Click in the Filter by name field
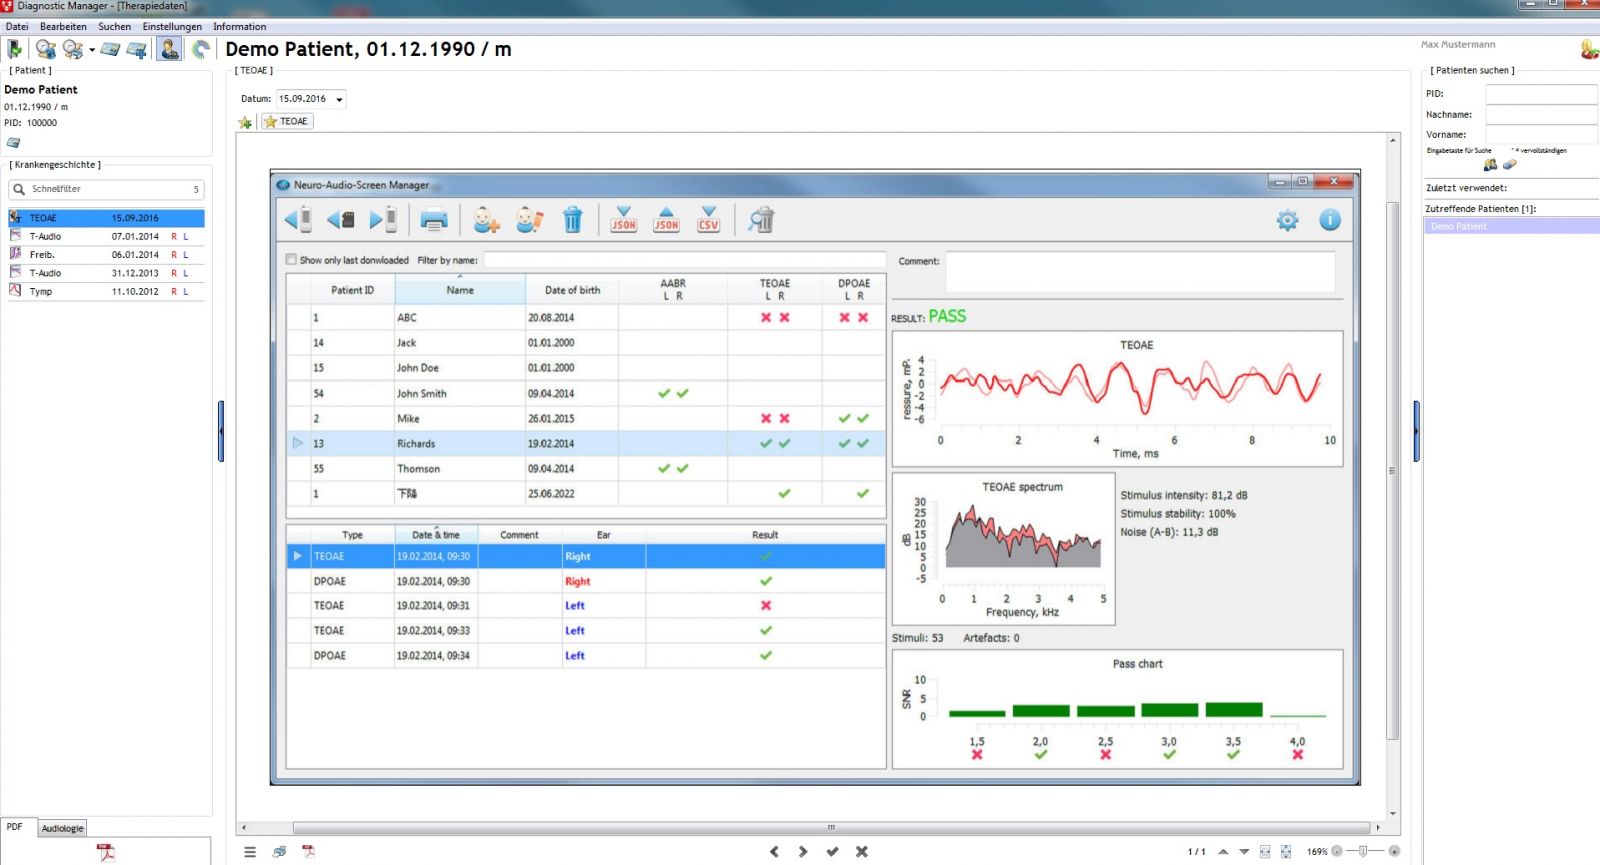 (685, 260)
